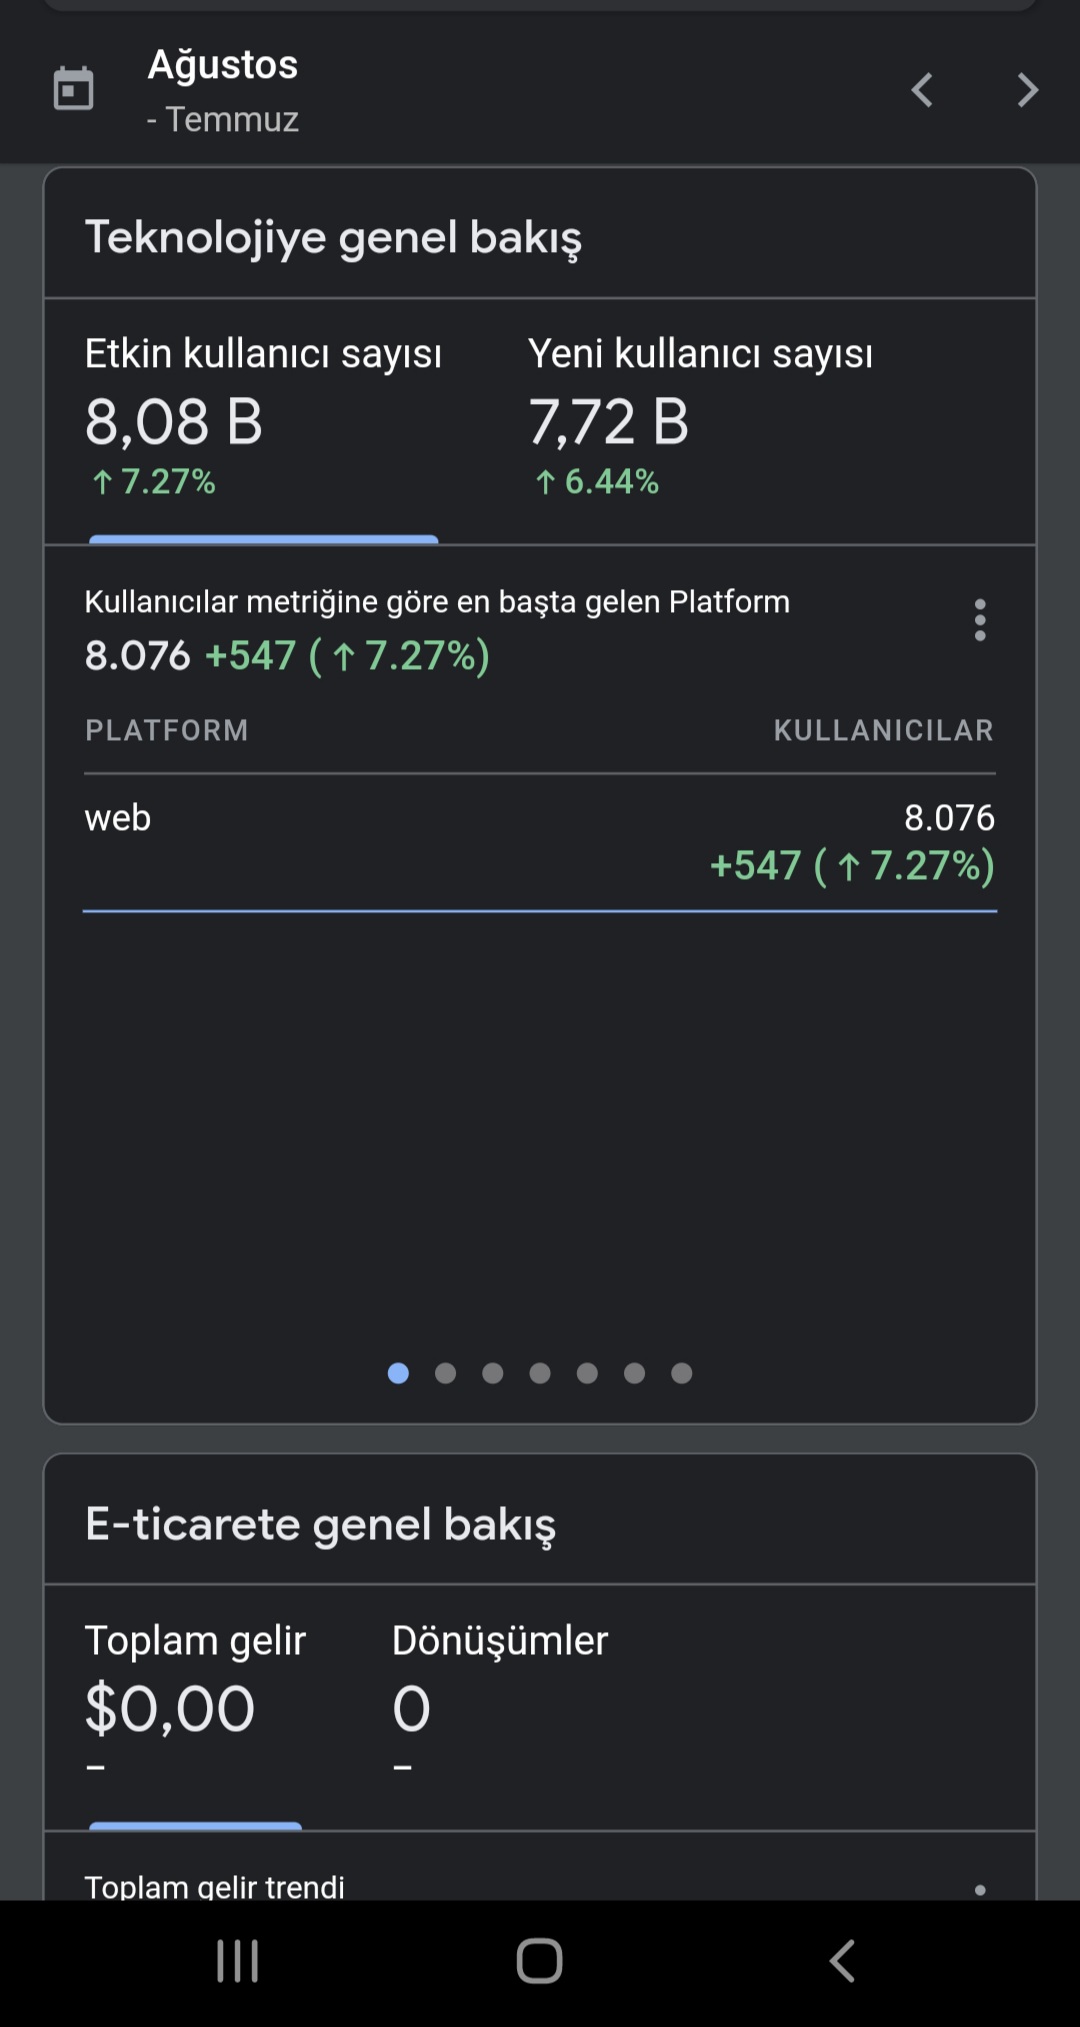The height and width of the screenshot is (2027, 1080).
Task: Open three-dot menu for Platform card
Action: coord(980,620)
